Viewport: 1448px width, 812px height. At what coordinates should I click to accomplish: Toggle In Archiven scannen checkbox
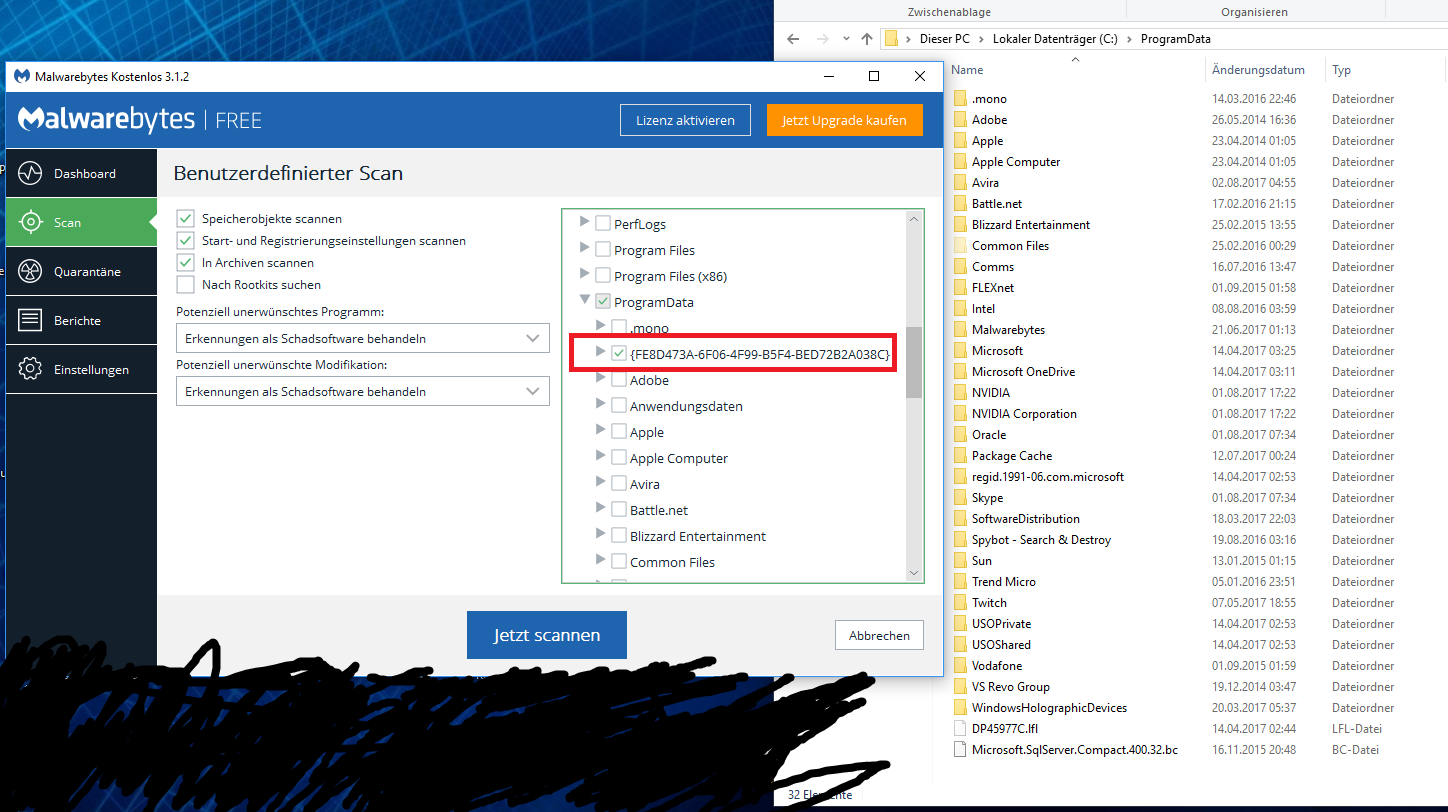pos(185,262)
